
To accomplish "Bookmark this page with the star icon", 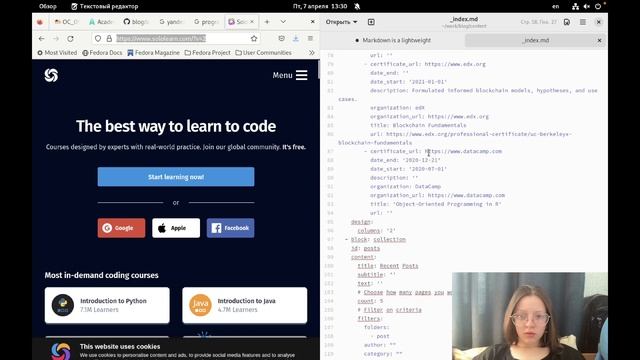I will click(x=254, y=38).
